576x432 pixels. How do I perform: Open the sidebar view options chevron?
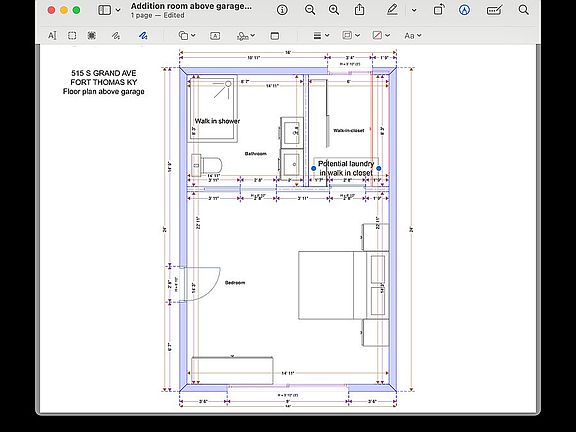(x=118, y=10)
